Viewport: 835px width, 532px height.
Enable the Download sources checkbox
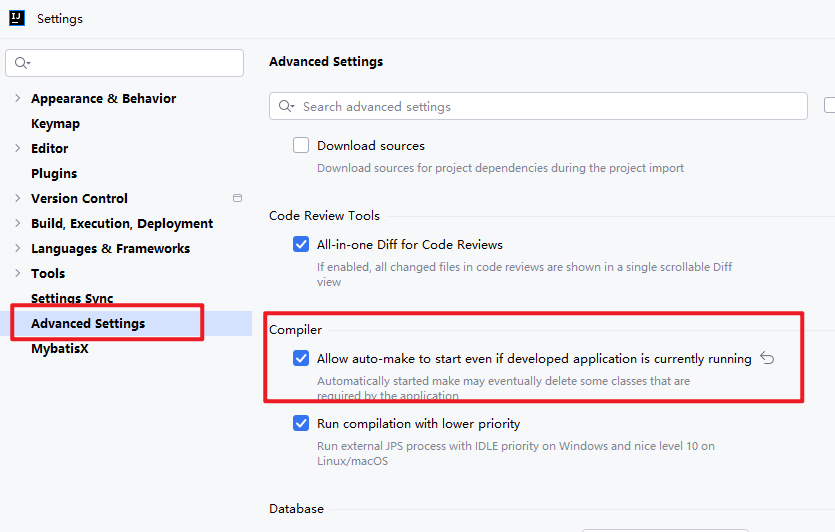pyautogui.click(x=301, y=145)
